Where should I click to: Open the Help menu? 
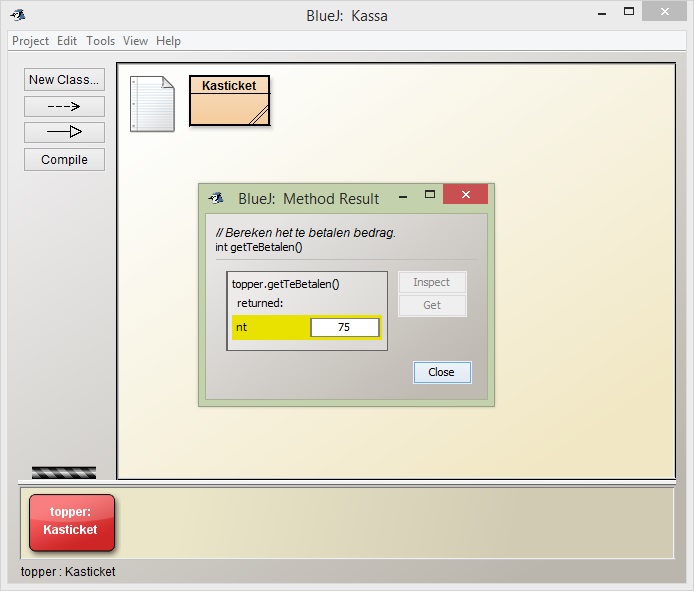[x=168, y=41]
